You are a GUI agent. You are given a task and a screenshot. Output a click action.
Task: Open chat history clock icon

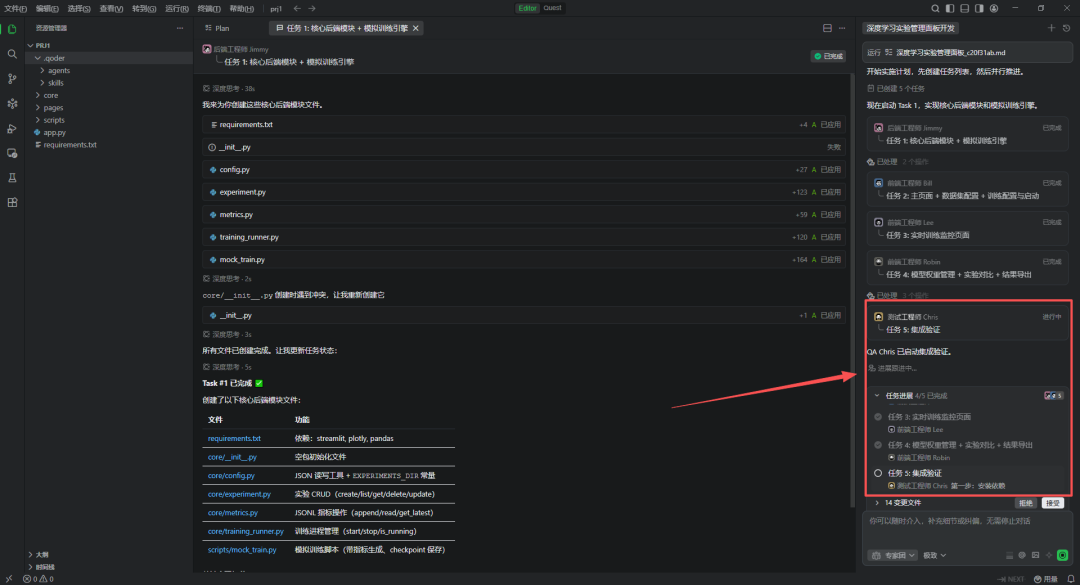click(x=1066, y=28)
